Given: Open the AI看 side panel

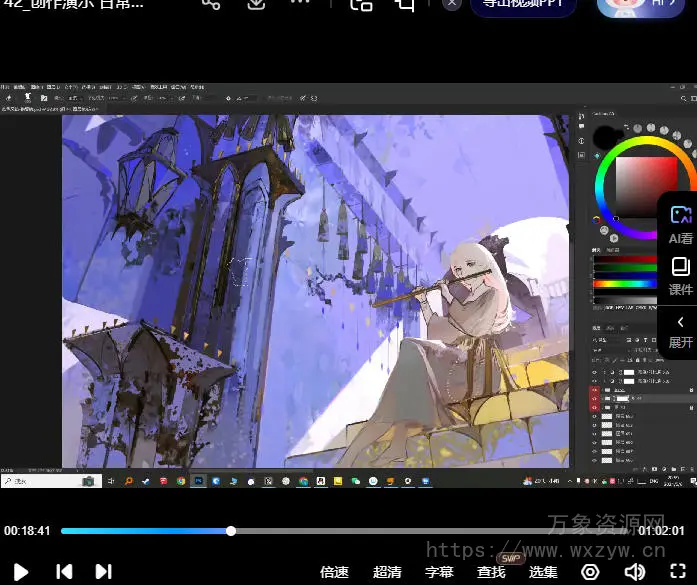Looking at the screenshot, I should point(680,225).
